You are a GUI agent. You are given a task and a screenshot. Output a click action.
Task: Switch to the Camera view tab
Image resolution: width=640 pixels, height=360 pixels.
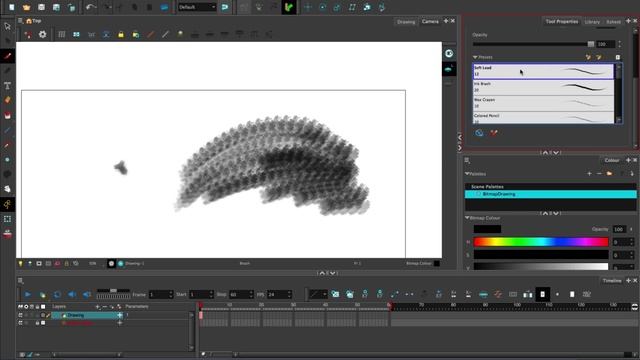(x=430, y=22)
